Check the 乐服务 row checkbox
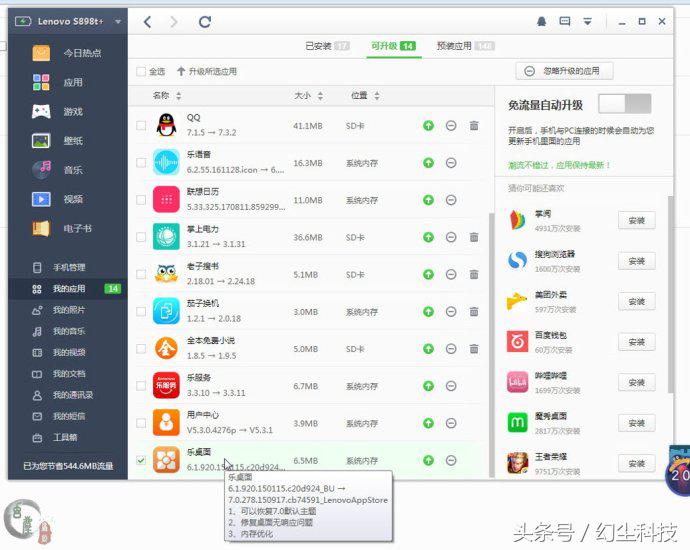The width and height of the screenshot is (690, 550). coord(141,386)
